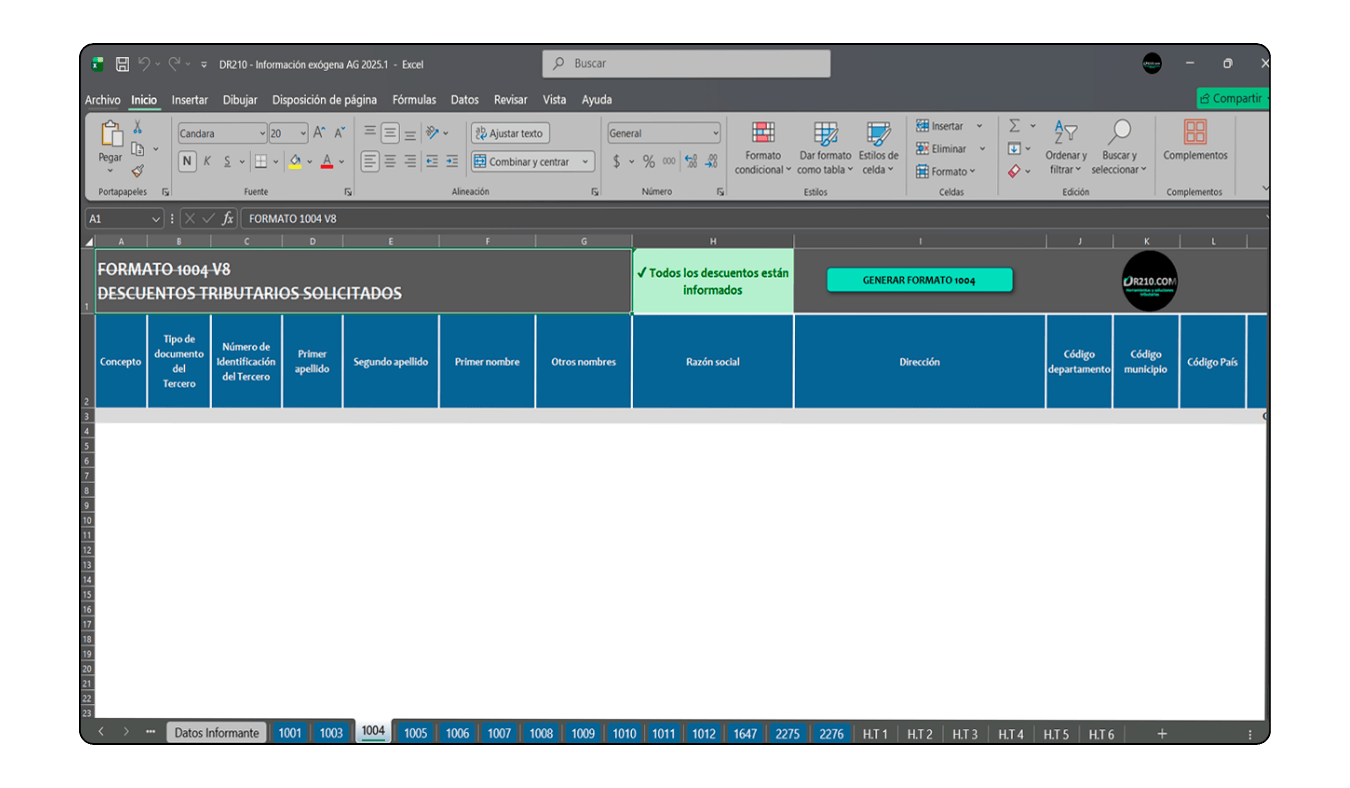1350x788 pixels.
Task: Click the Formato condicional icon
Action: click(x=763, y=134)
